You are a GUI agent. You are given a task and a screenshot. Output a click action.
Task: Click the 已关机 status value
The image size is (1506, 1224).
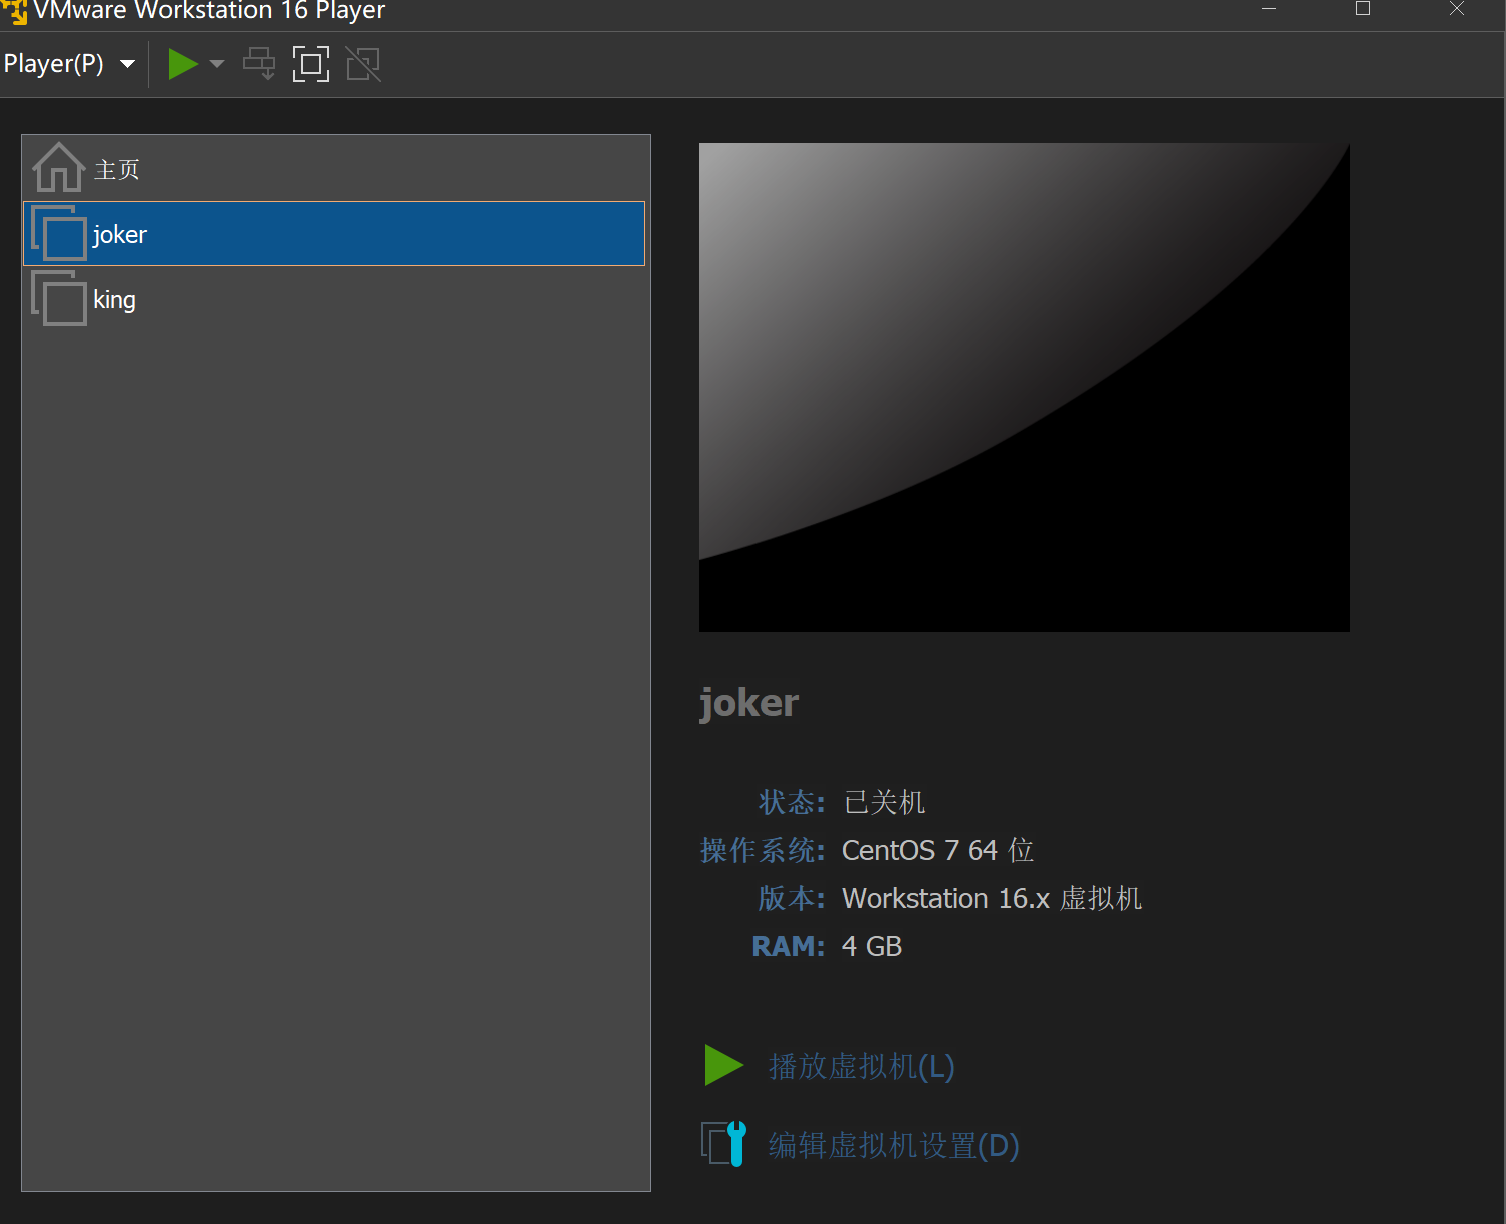[884, 802]
